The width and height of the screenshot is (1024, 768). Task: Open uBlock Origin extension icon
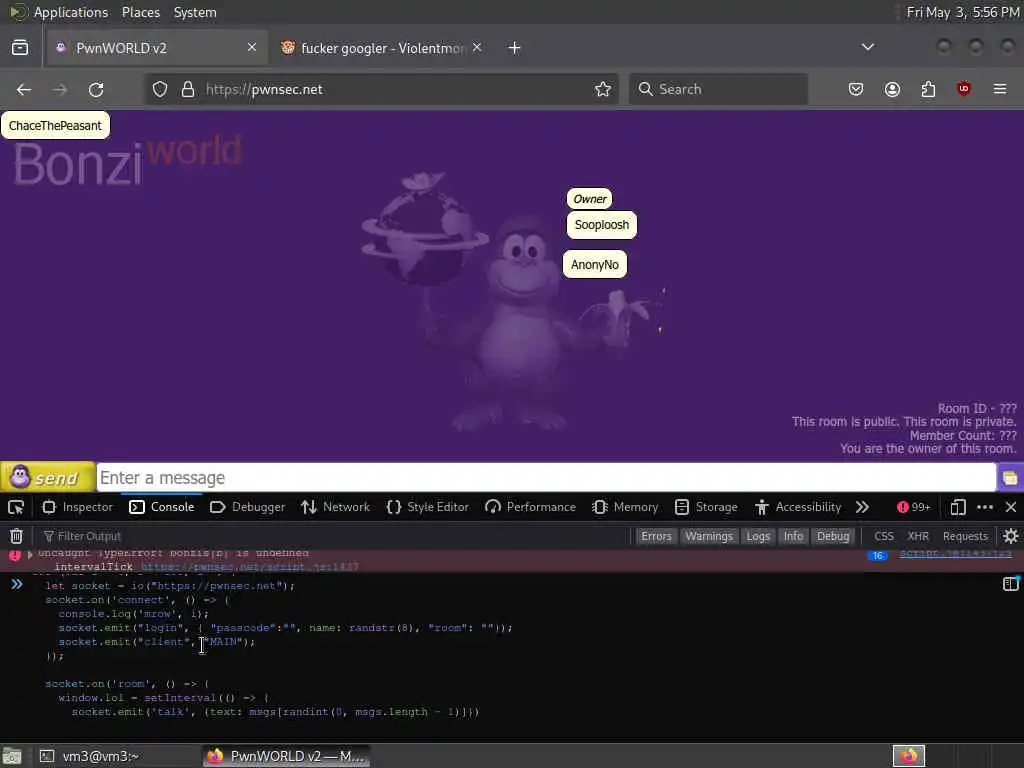[964, 89]
